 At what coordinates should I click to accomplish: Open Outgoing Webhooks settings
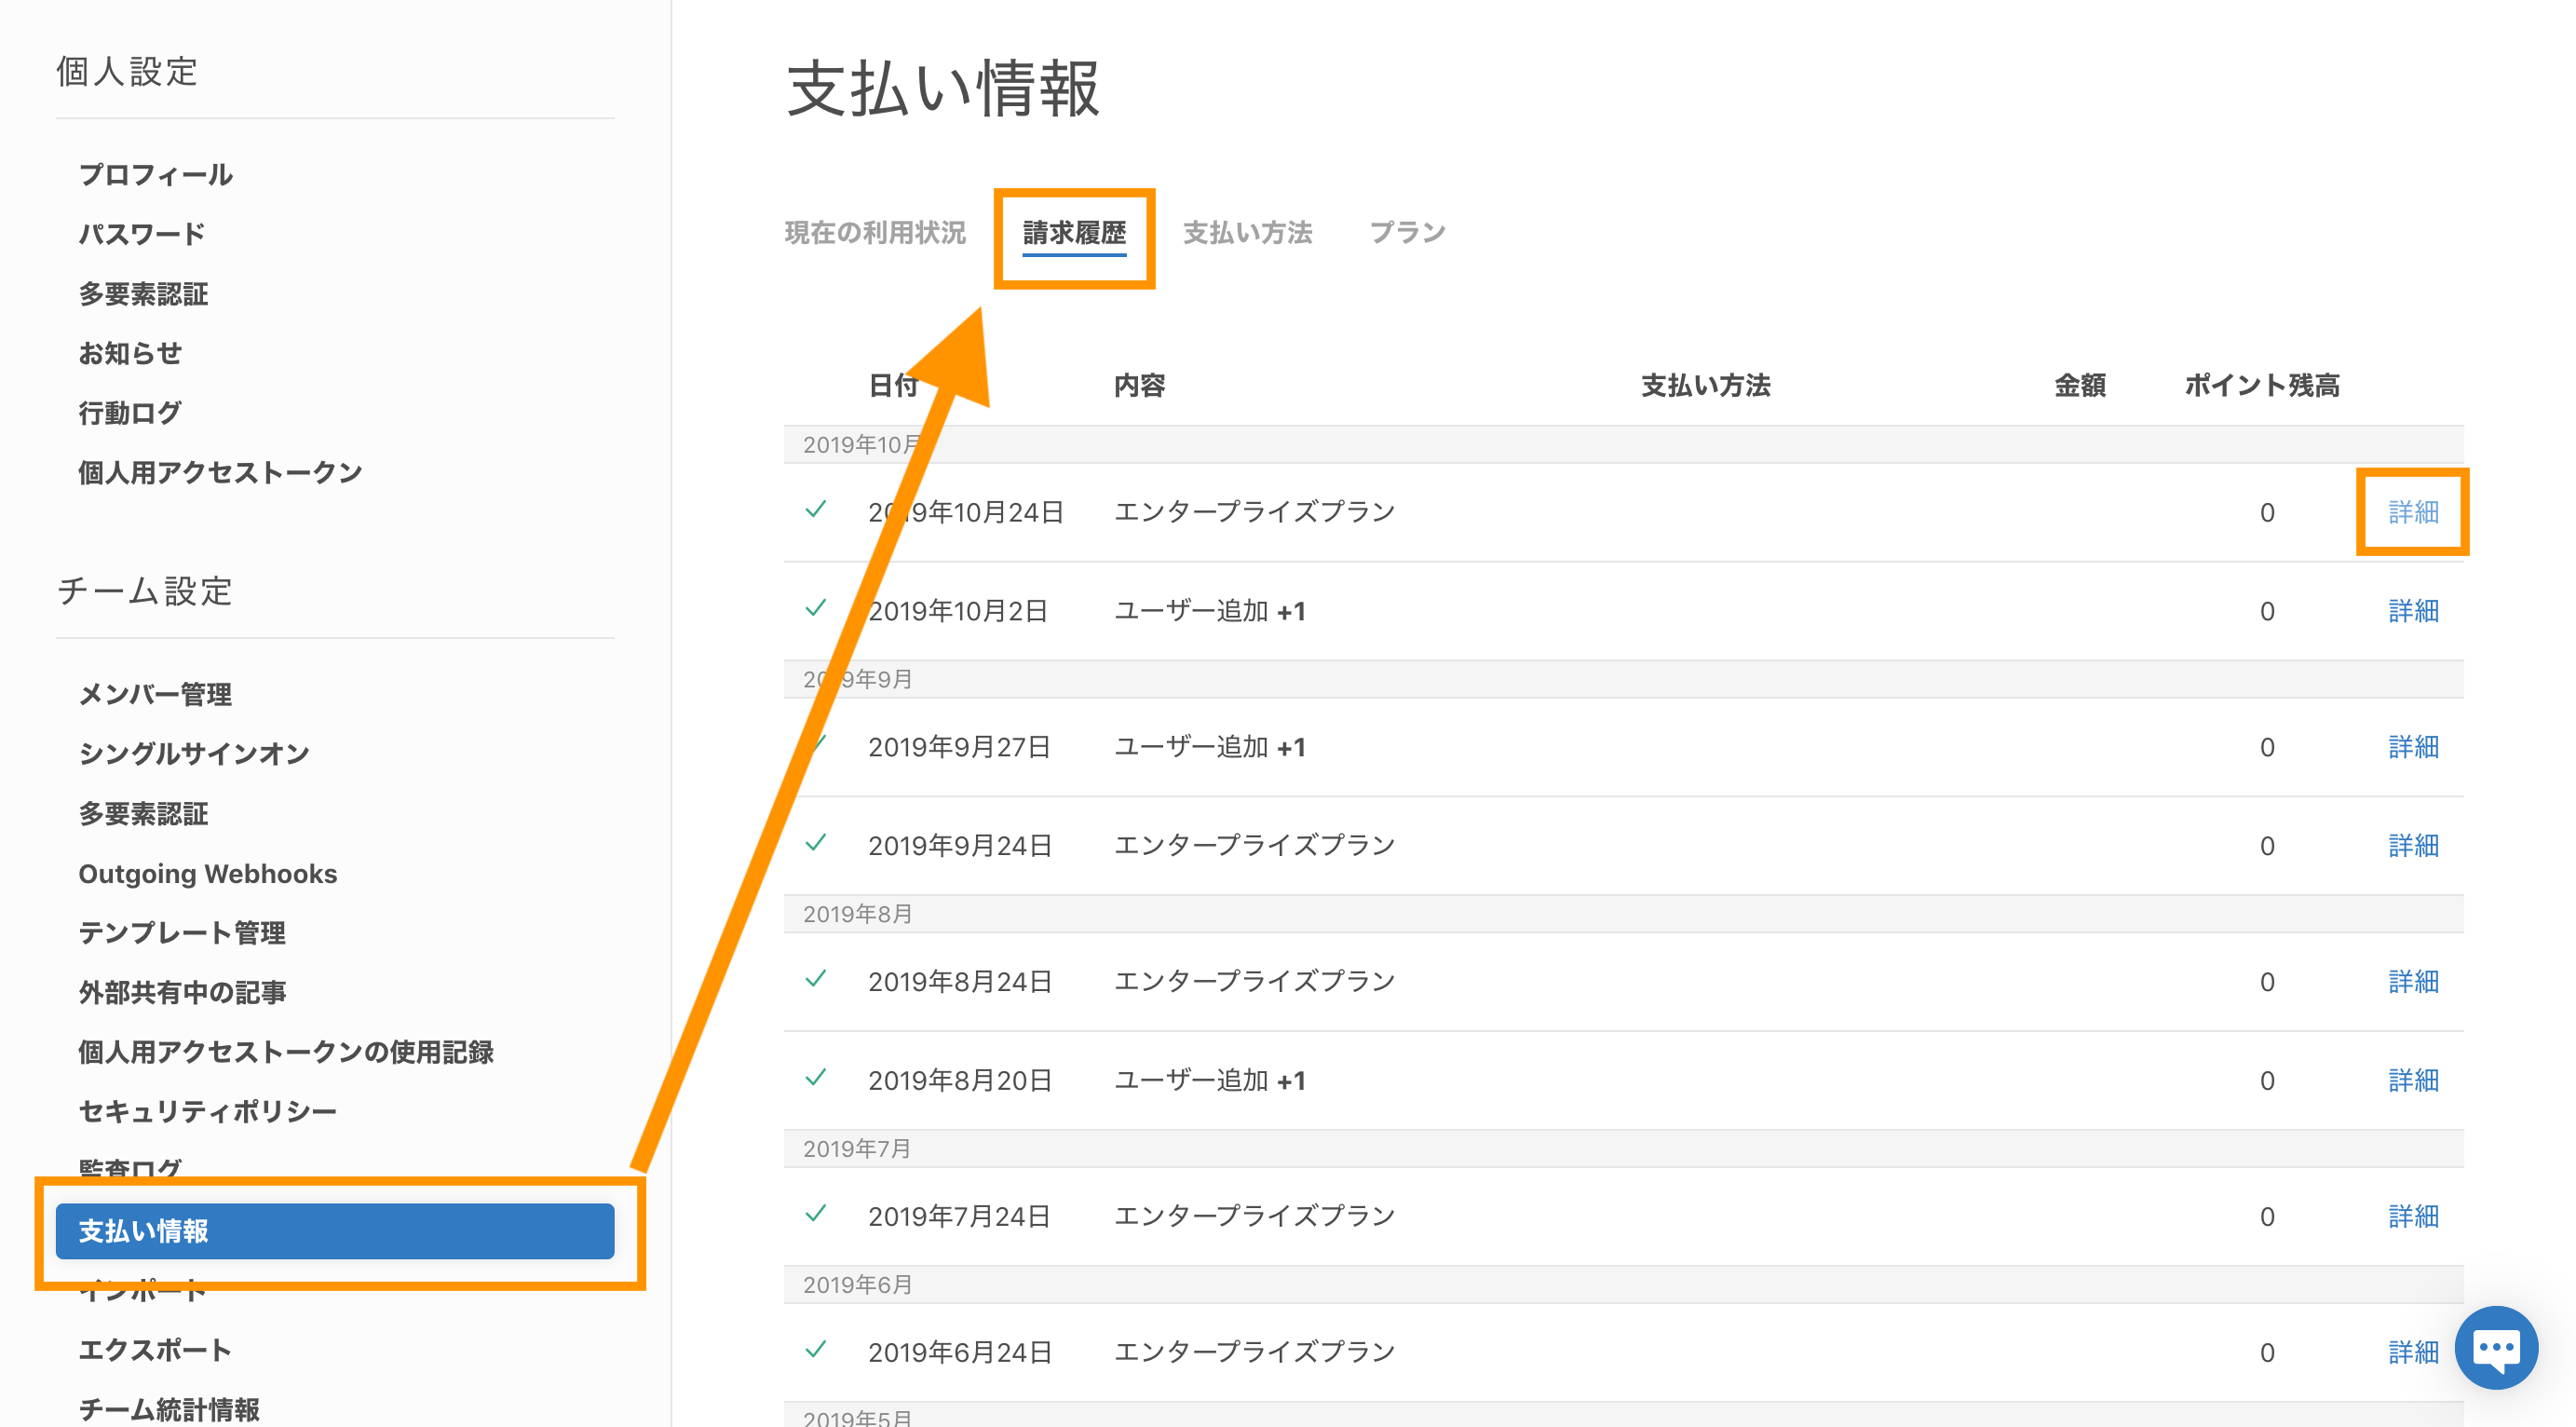(x=208, y=873)
